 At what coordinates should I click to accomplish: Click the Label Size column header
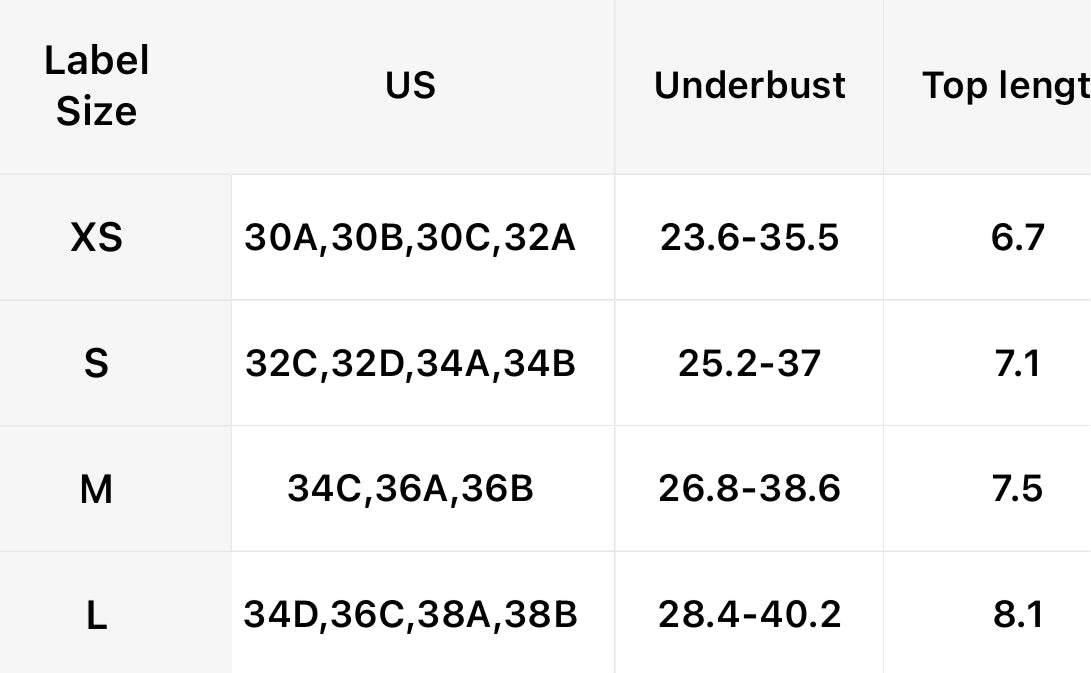96,86
